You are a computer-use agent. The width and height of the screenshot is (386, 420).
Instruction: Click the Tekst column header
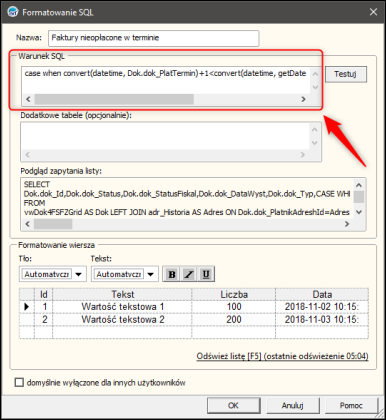point(122,294)
